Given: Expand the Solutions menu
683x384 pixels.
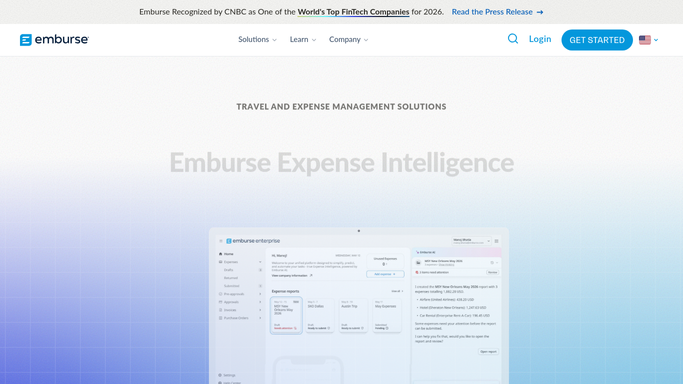Looking at the screenshot, I should tap(257, 40).
